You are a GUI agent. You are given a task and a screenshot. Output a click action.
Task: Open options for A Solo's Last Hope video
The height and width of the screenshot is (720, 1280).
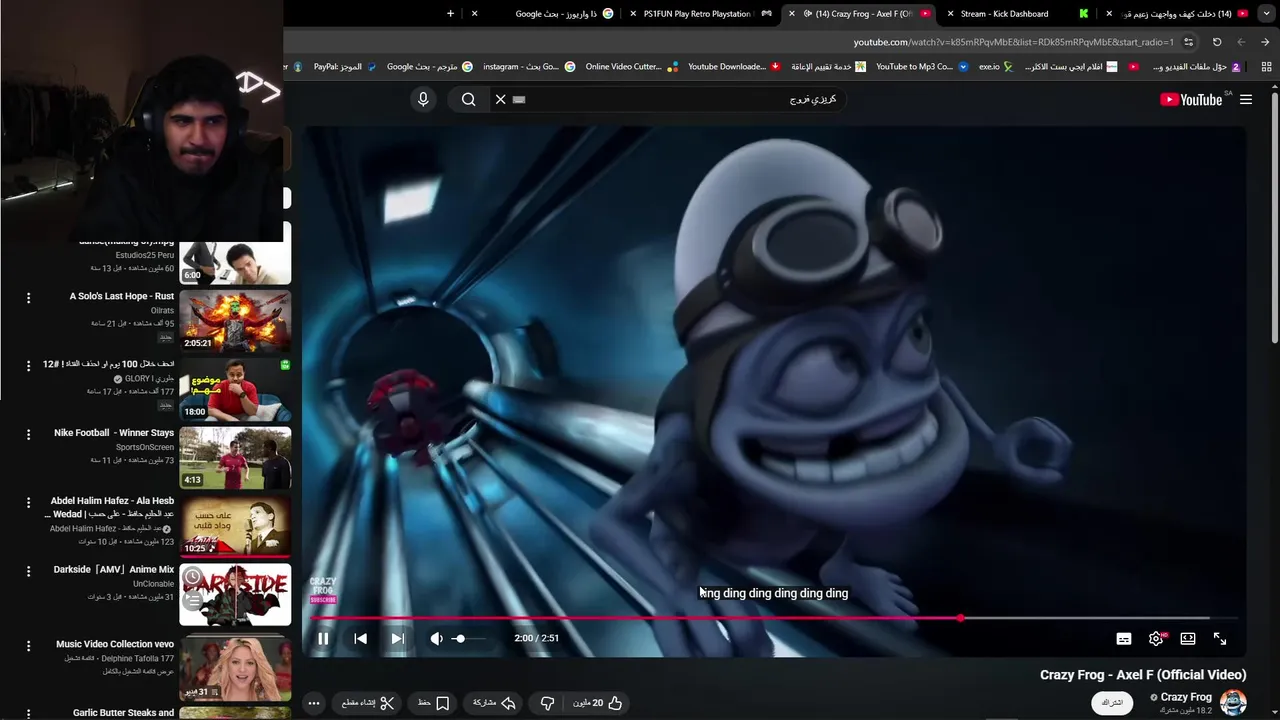coord(28,298)
